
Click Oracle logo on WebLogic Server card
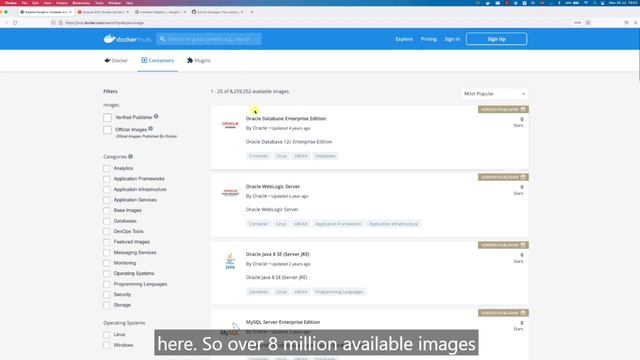click(x=230, y=192)
